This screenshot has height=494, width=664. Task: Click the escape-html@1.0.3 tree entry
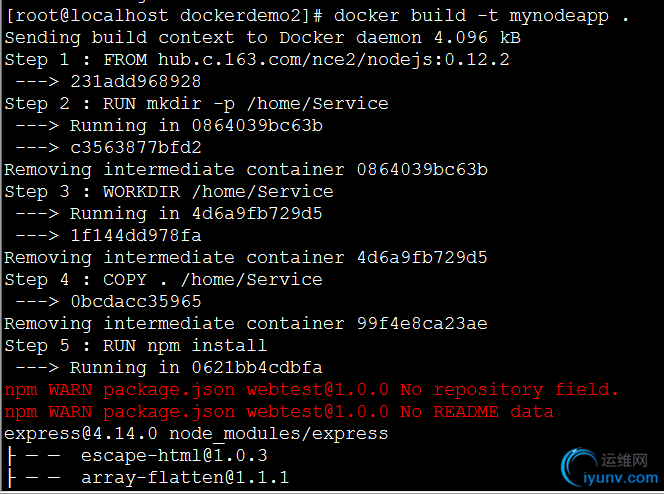click(174, 456)
